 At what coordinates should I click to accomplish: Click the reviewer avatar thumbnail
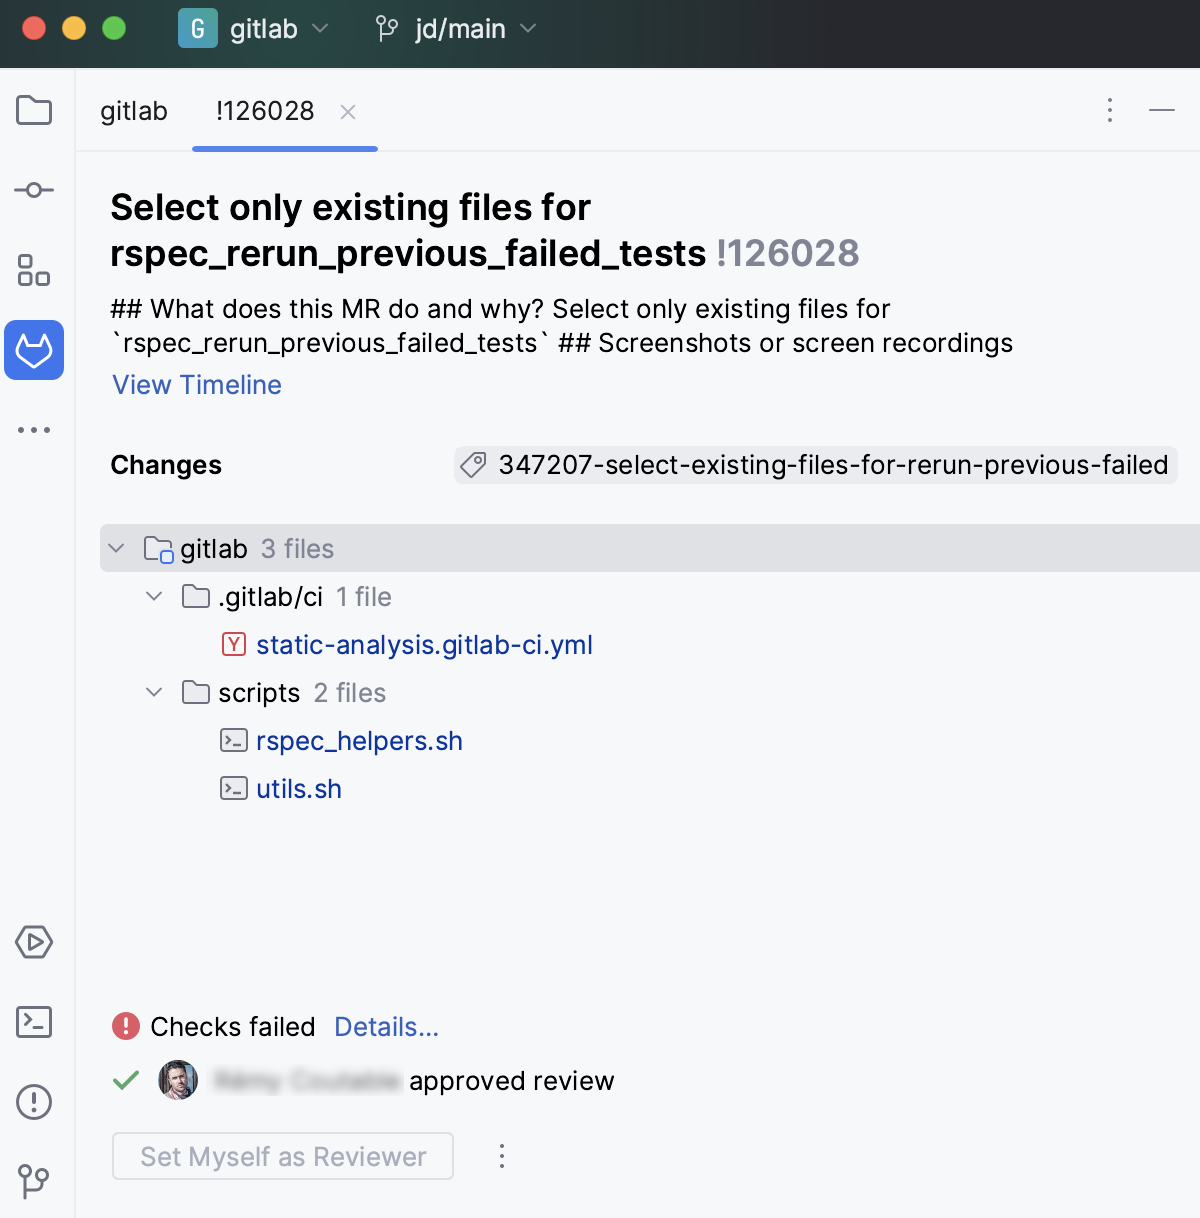(x=178, y=1080)
